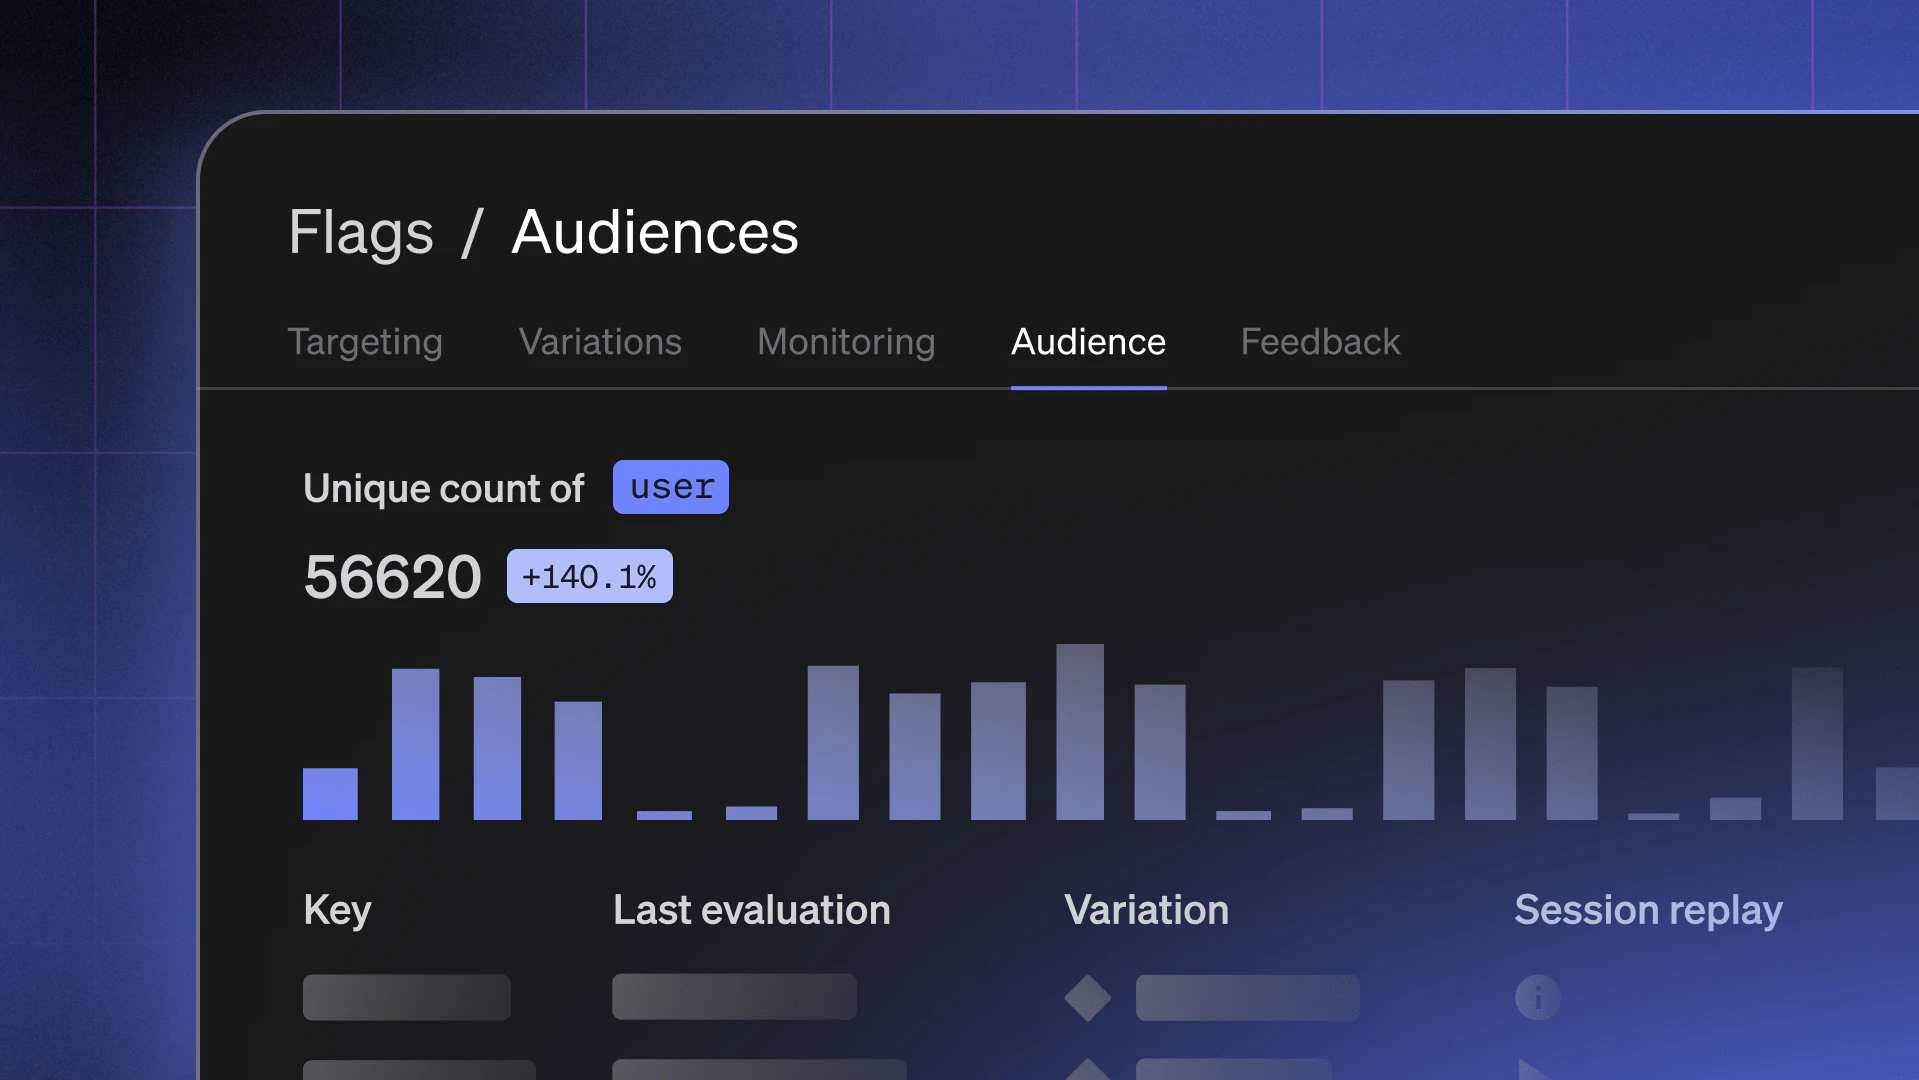Go to the Feedback tab

1320,342
